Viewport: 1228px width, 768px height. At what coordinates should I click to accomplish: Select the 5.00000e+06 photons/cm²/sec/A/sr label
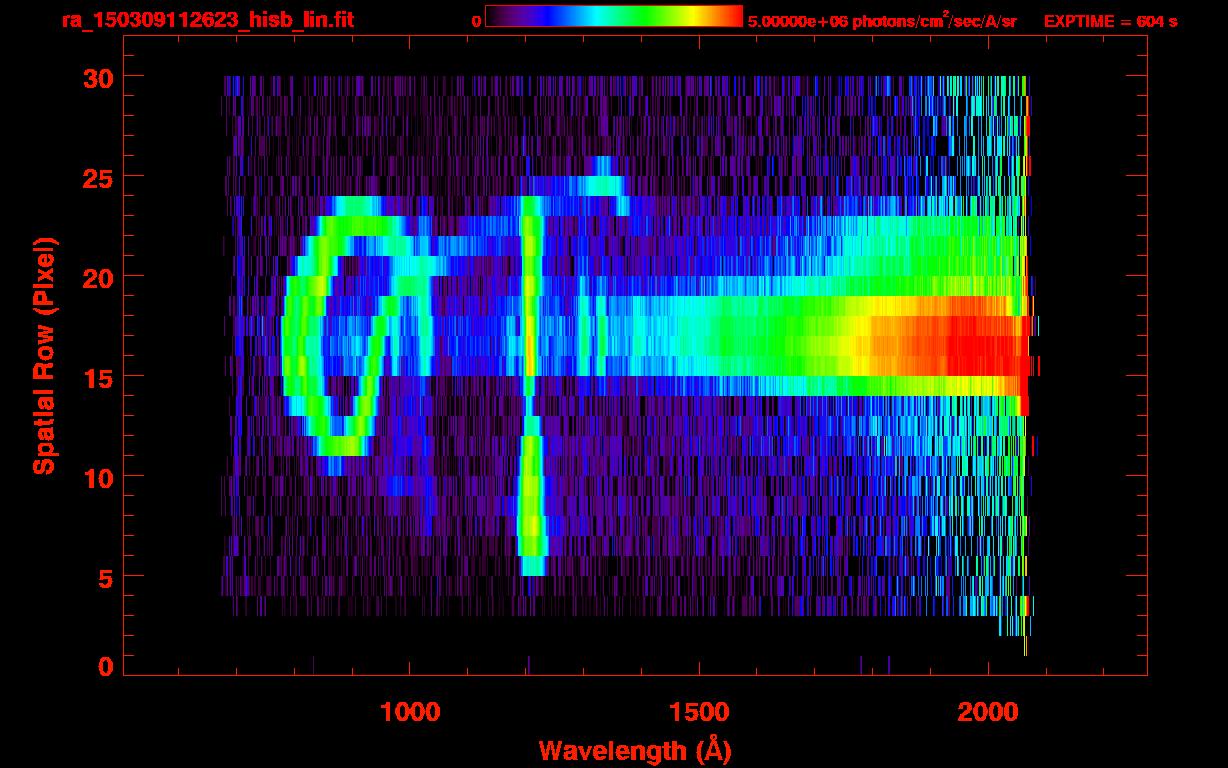pyautogui.click(x=882, y=20)
